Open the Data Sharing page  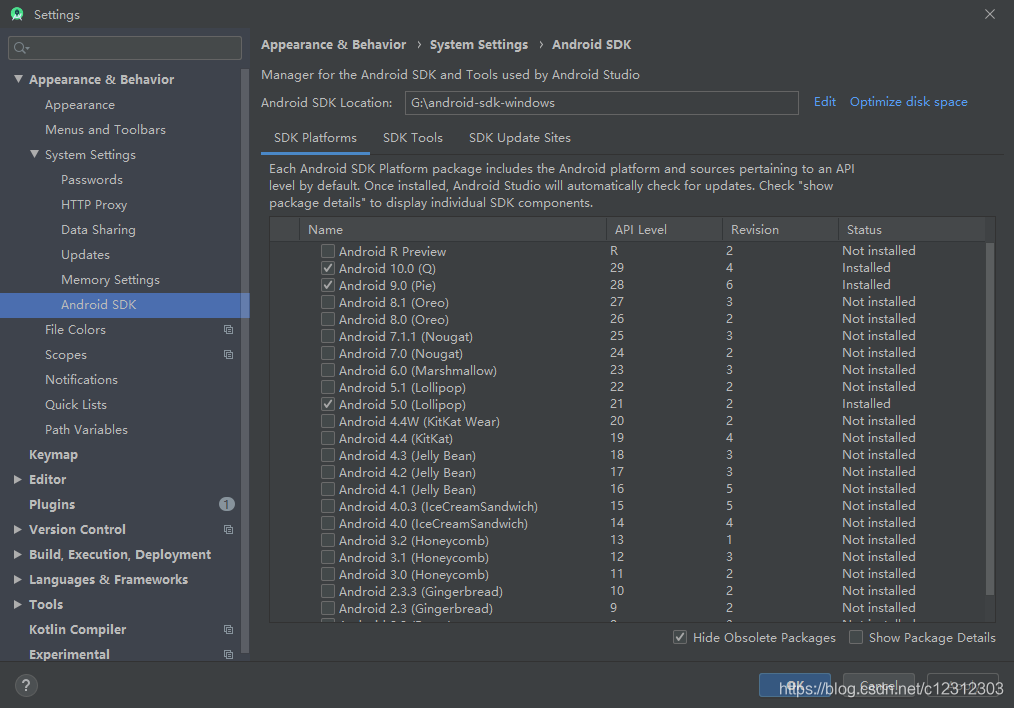point(98,230)
